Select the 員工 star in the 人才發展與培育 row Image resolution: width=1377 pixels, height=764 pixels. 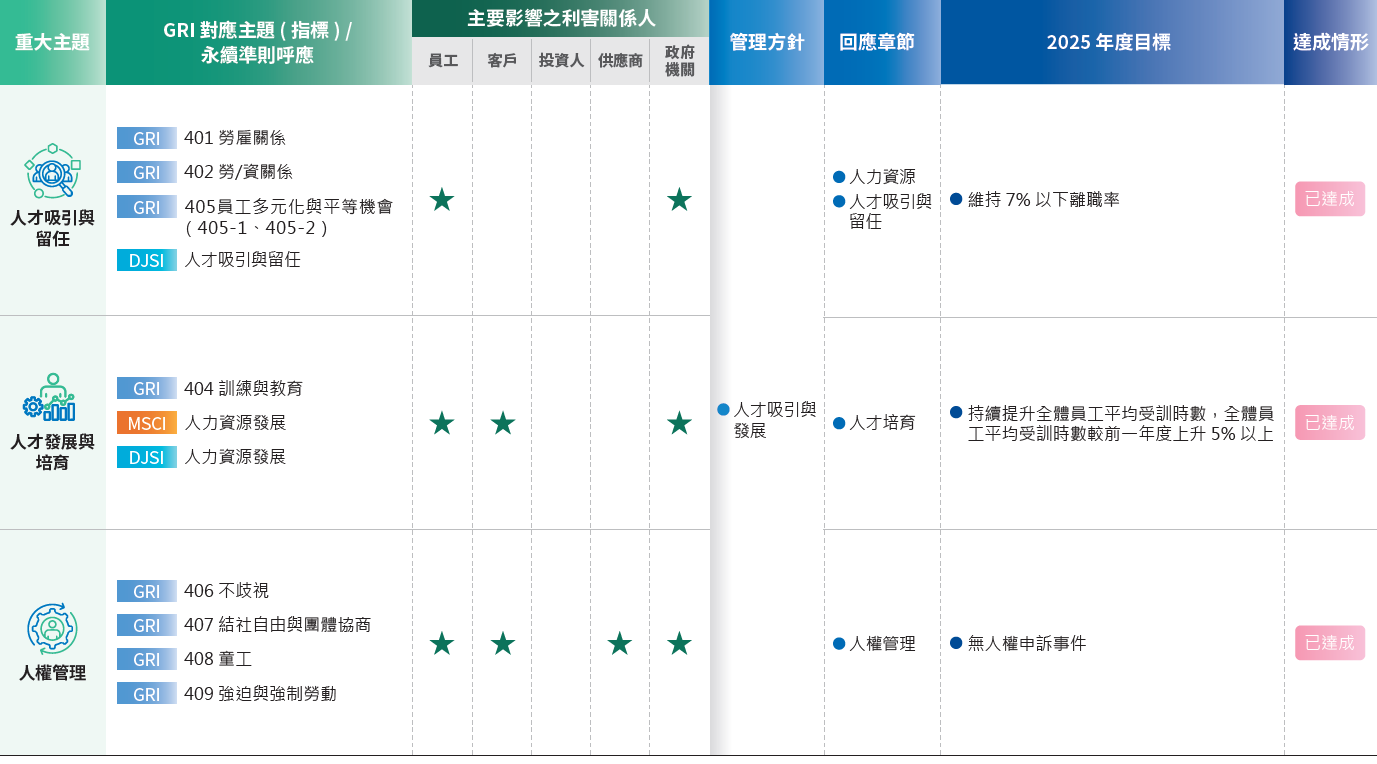tap(442, 423)
